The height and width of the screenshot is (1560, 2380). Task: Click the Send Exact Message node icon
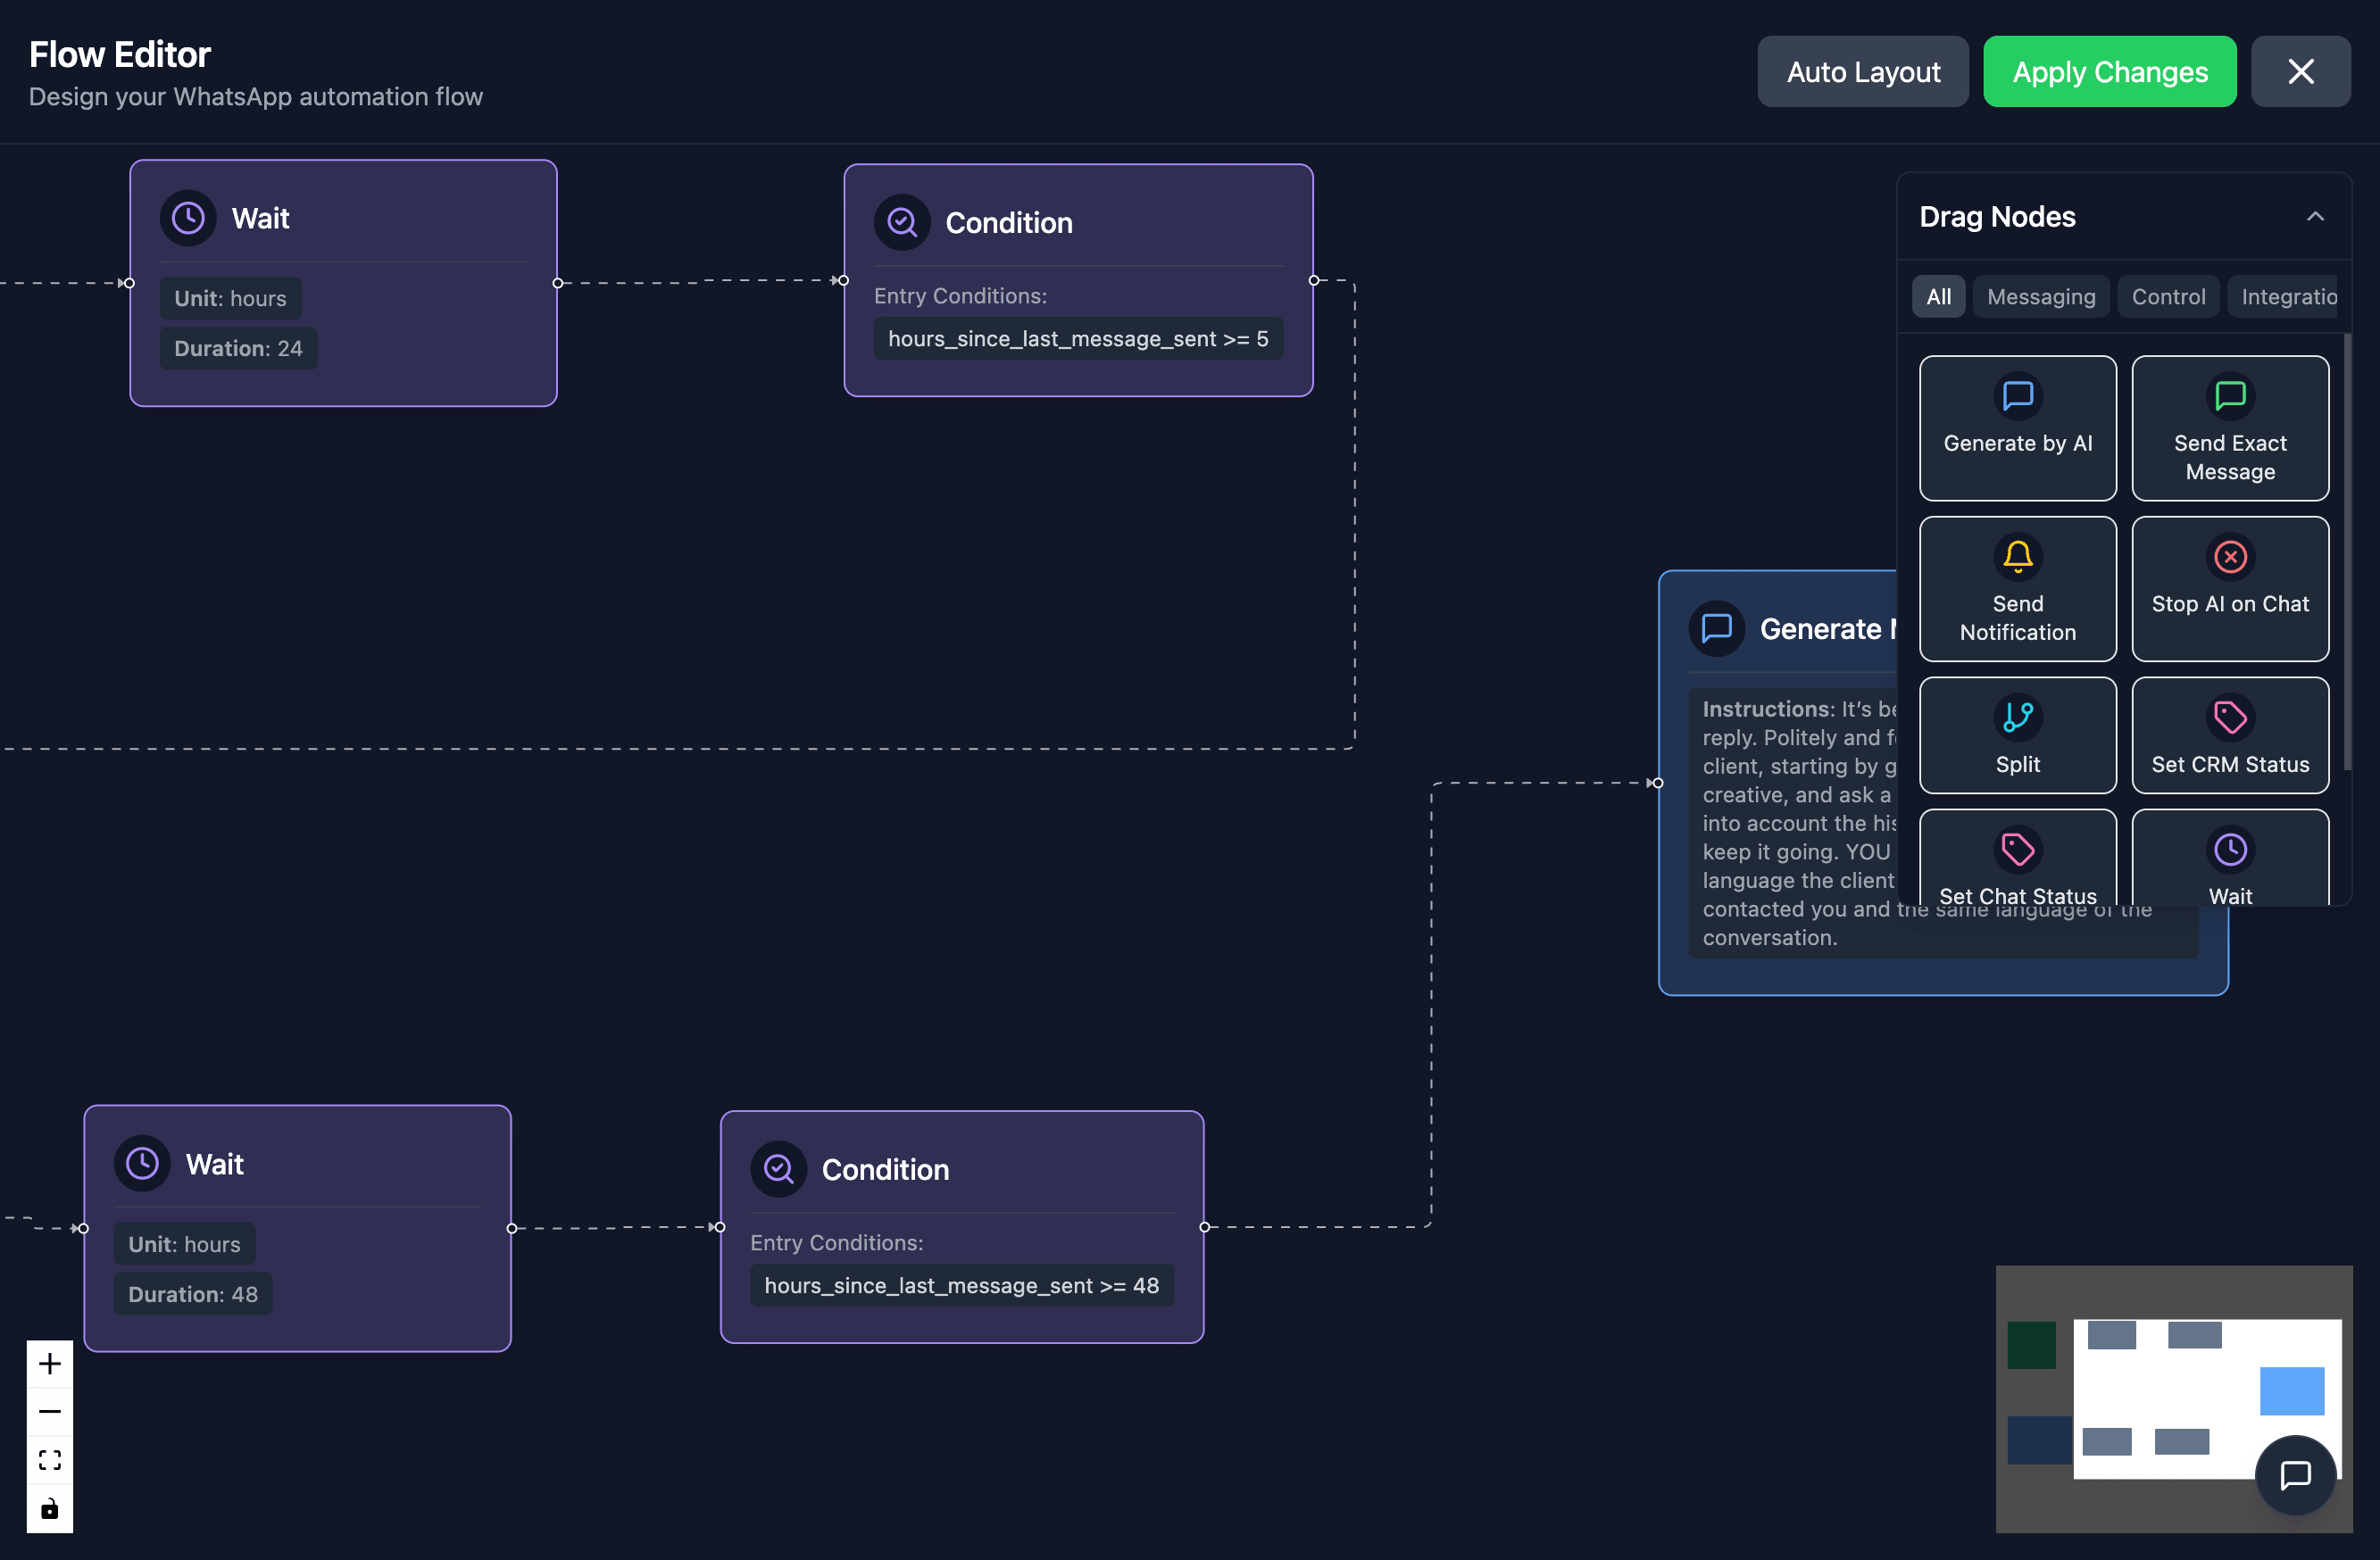point(2229,396)
